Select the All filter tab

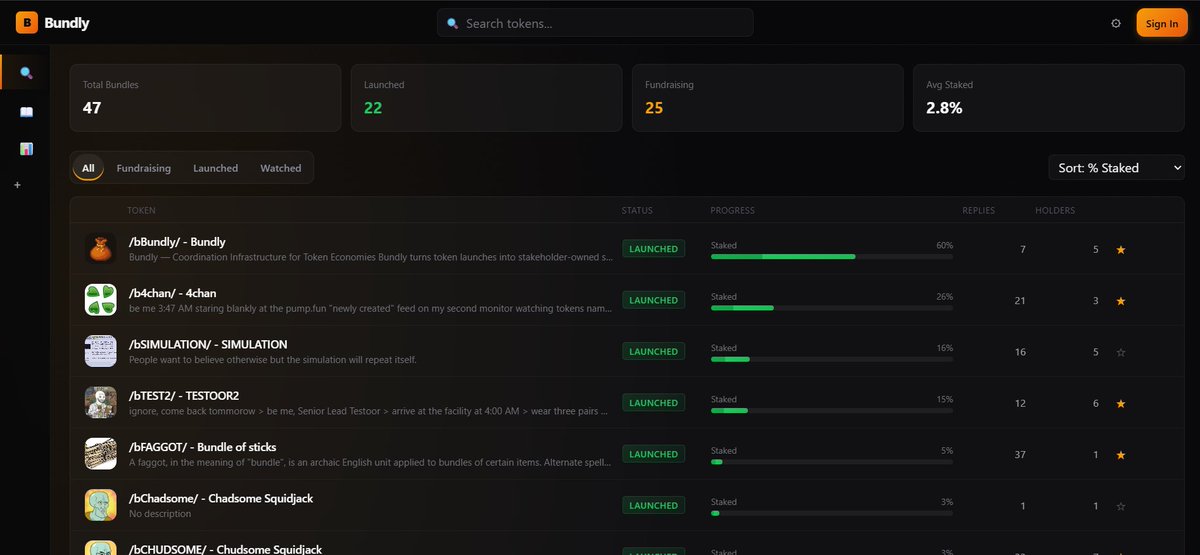tap(88, 168)
